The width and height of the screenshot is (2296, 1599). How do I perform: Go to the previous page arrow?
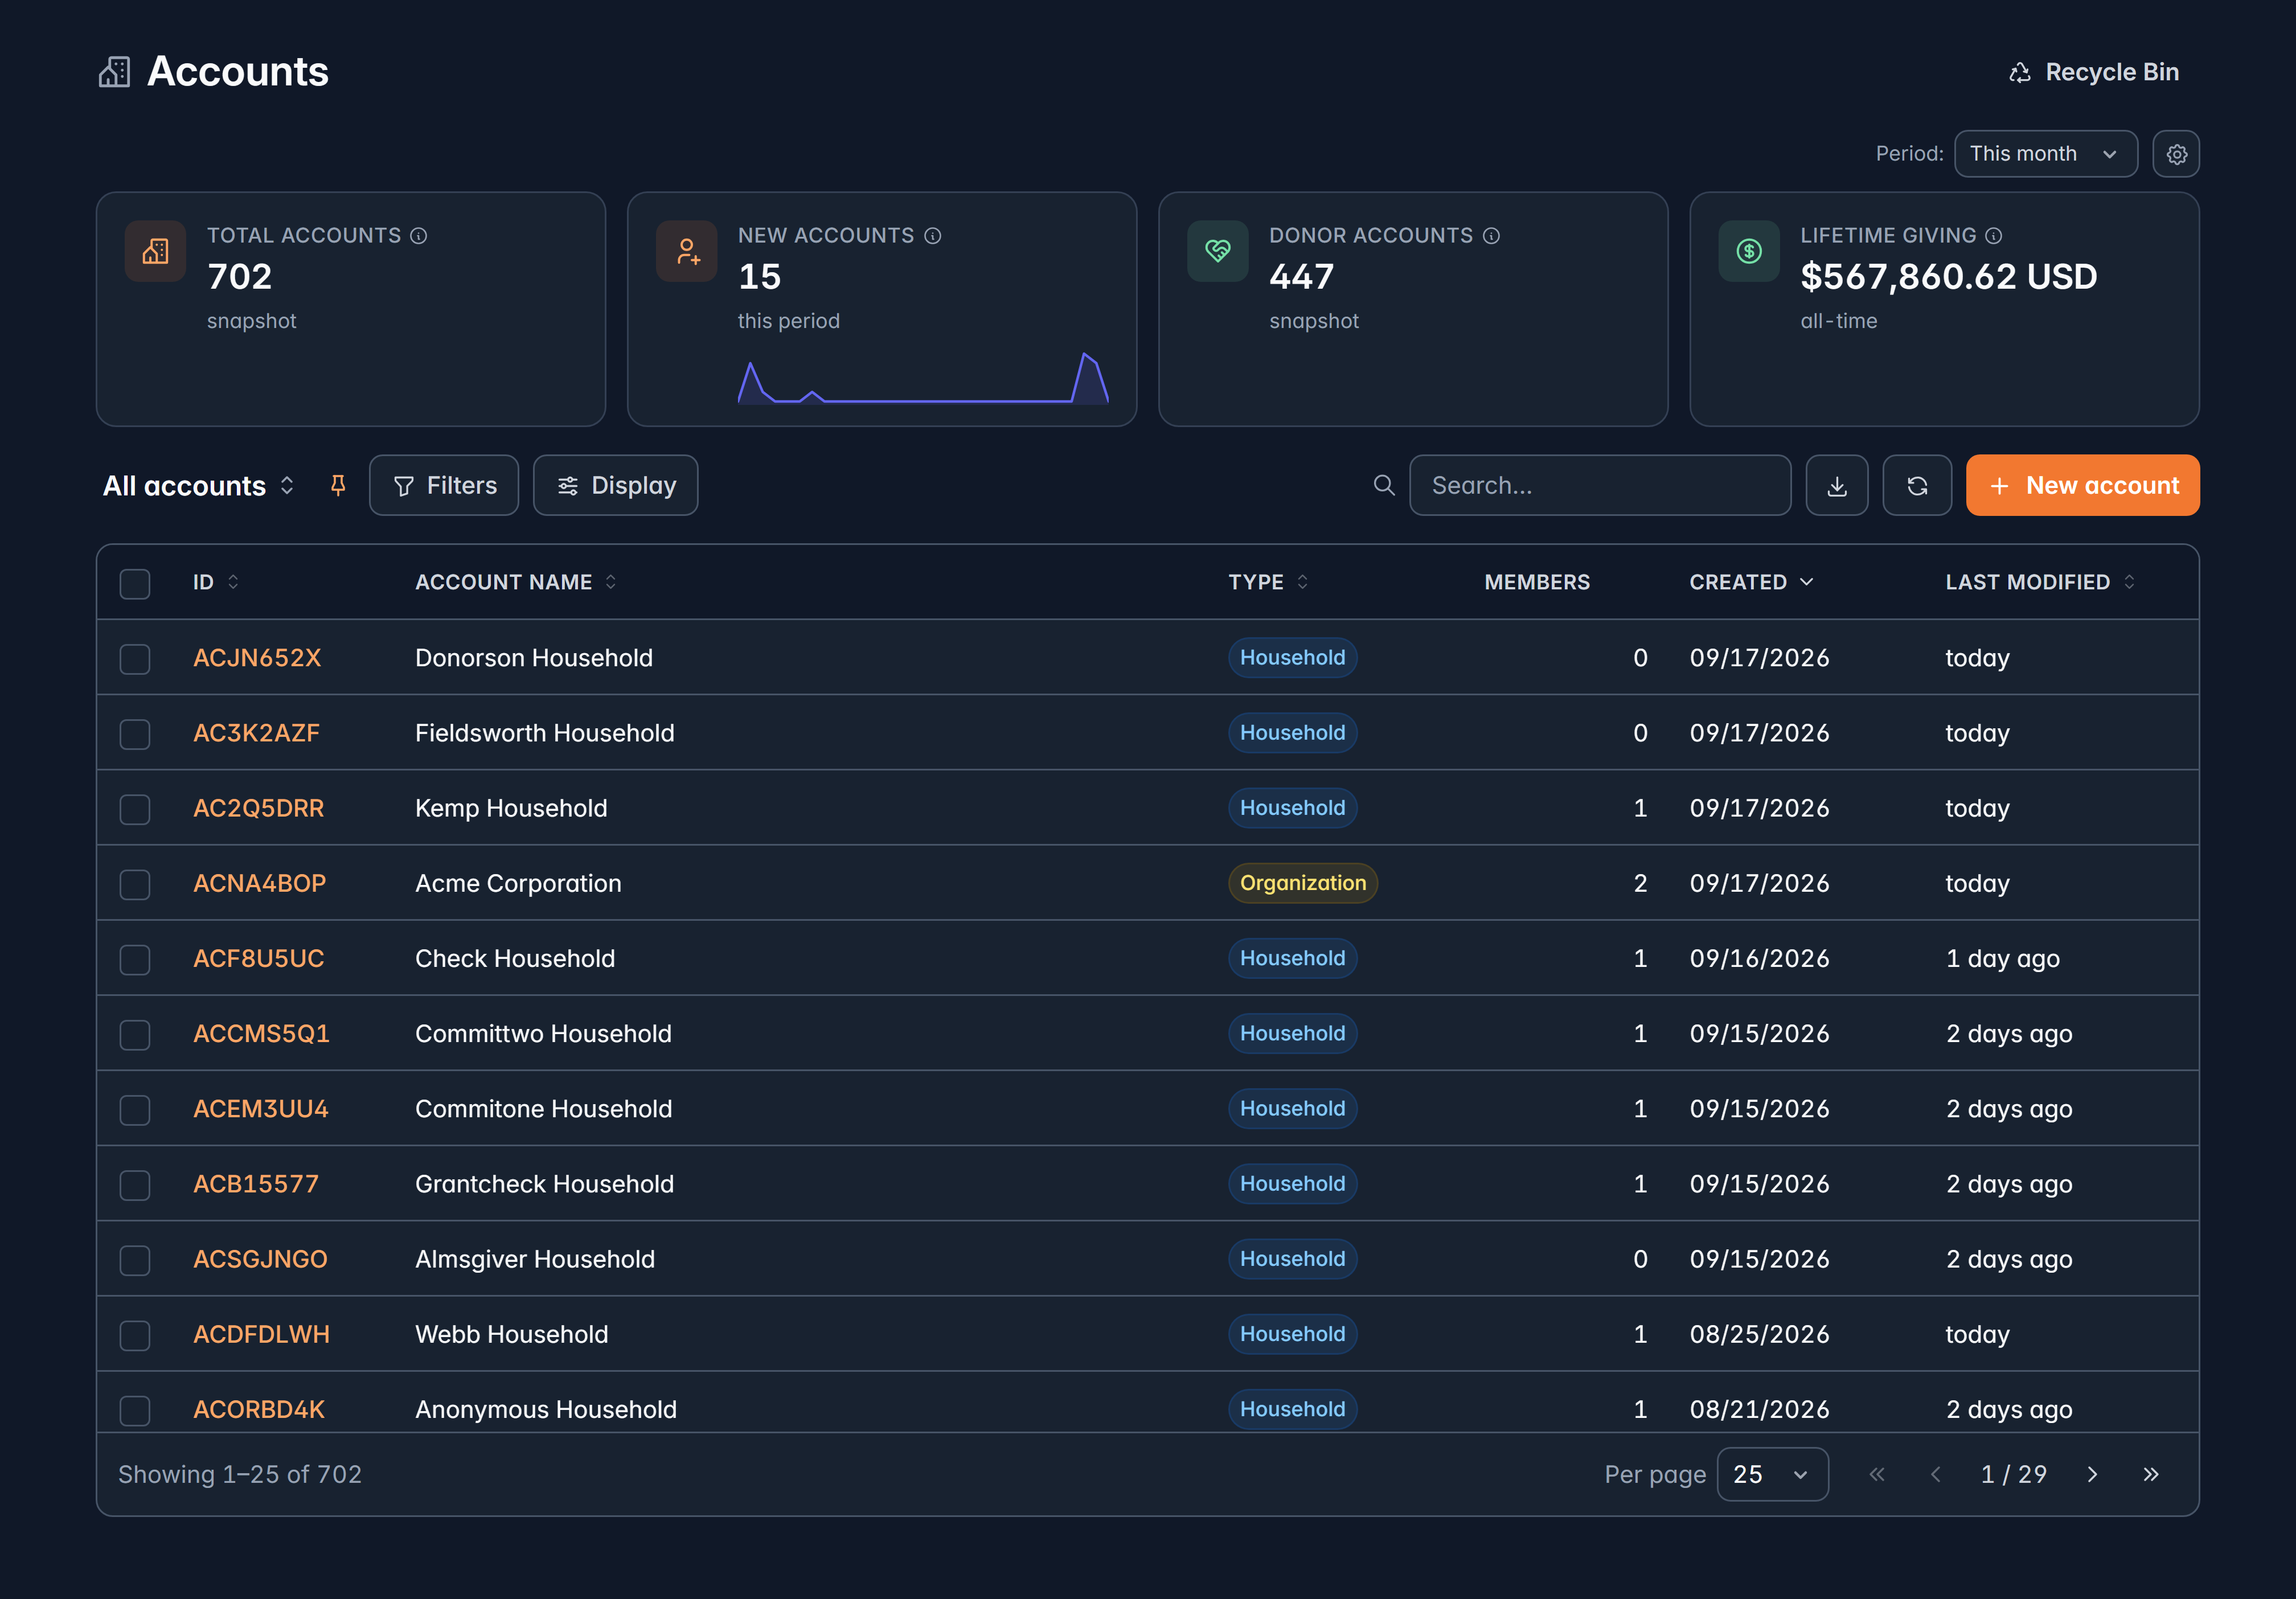[1936, 1474]
